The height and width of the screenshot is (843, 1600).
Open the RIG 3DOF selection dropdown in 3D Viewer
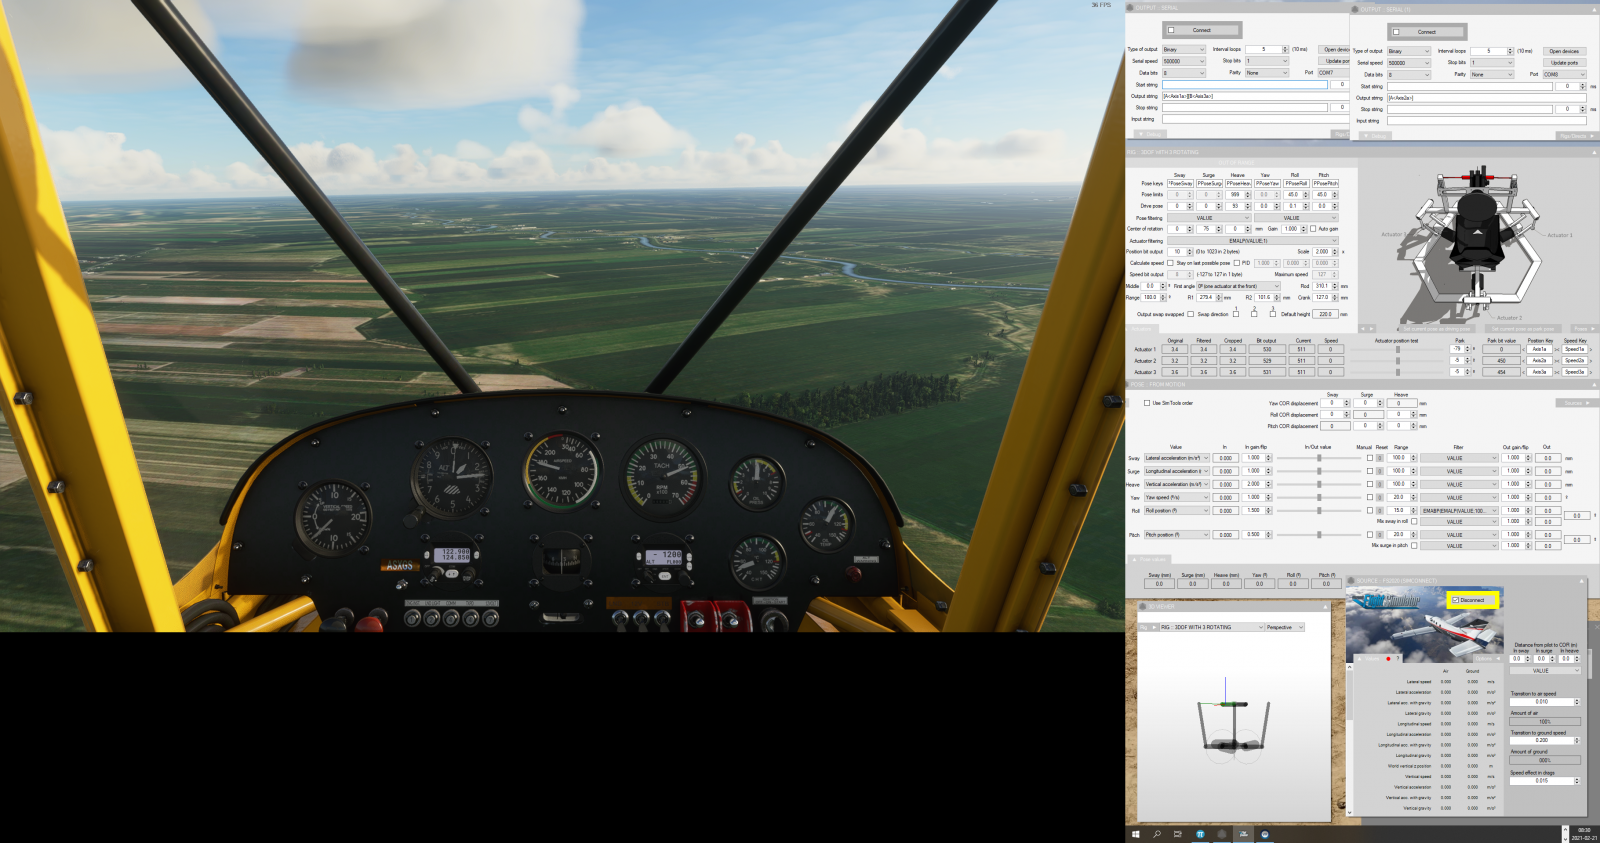pyautogui.click(x=1211, y=627)
